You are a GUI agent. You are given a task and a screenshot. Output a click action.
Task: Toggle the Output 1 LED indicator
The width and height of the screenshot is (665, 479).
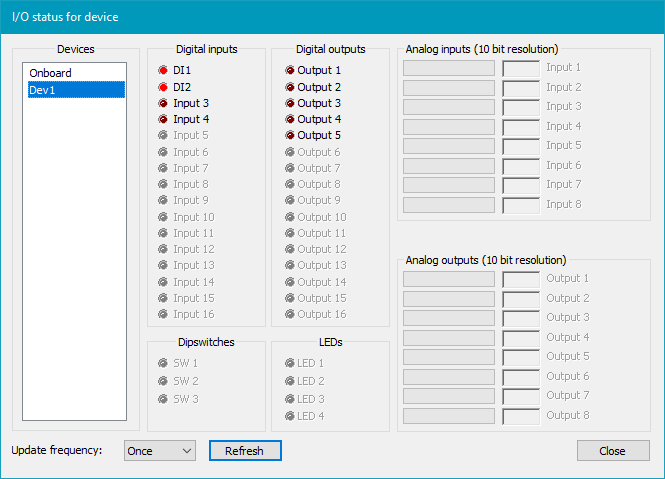(x=290, y=70)
